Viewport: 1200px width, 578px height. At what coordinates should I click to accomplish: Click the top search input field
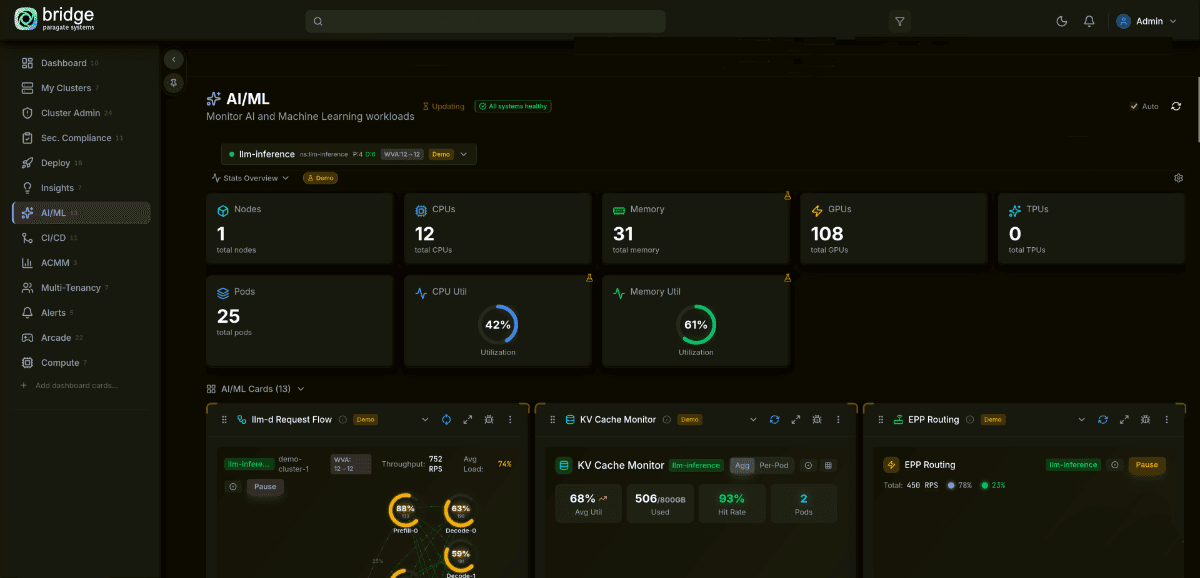tap(485, 21)
